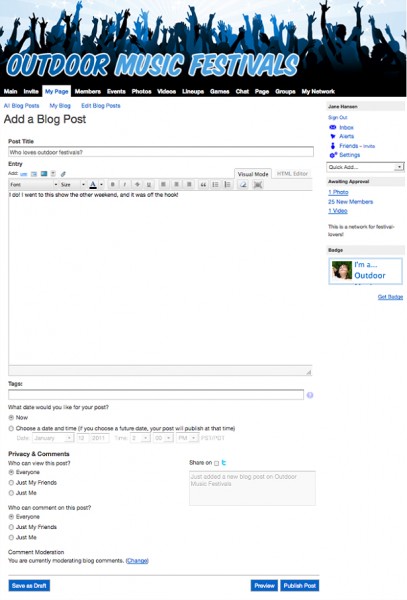This screenshot has height=600, width=407.
Task: Go to the Members navigation tab
Action: [x=88, y=91]
